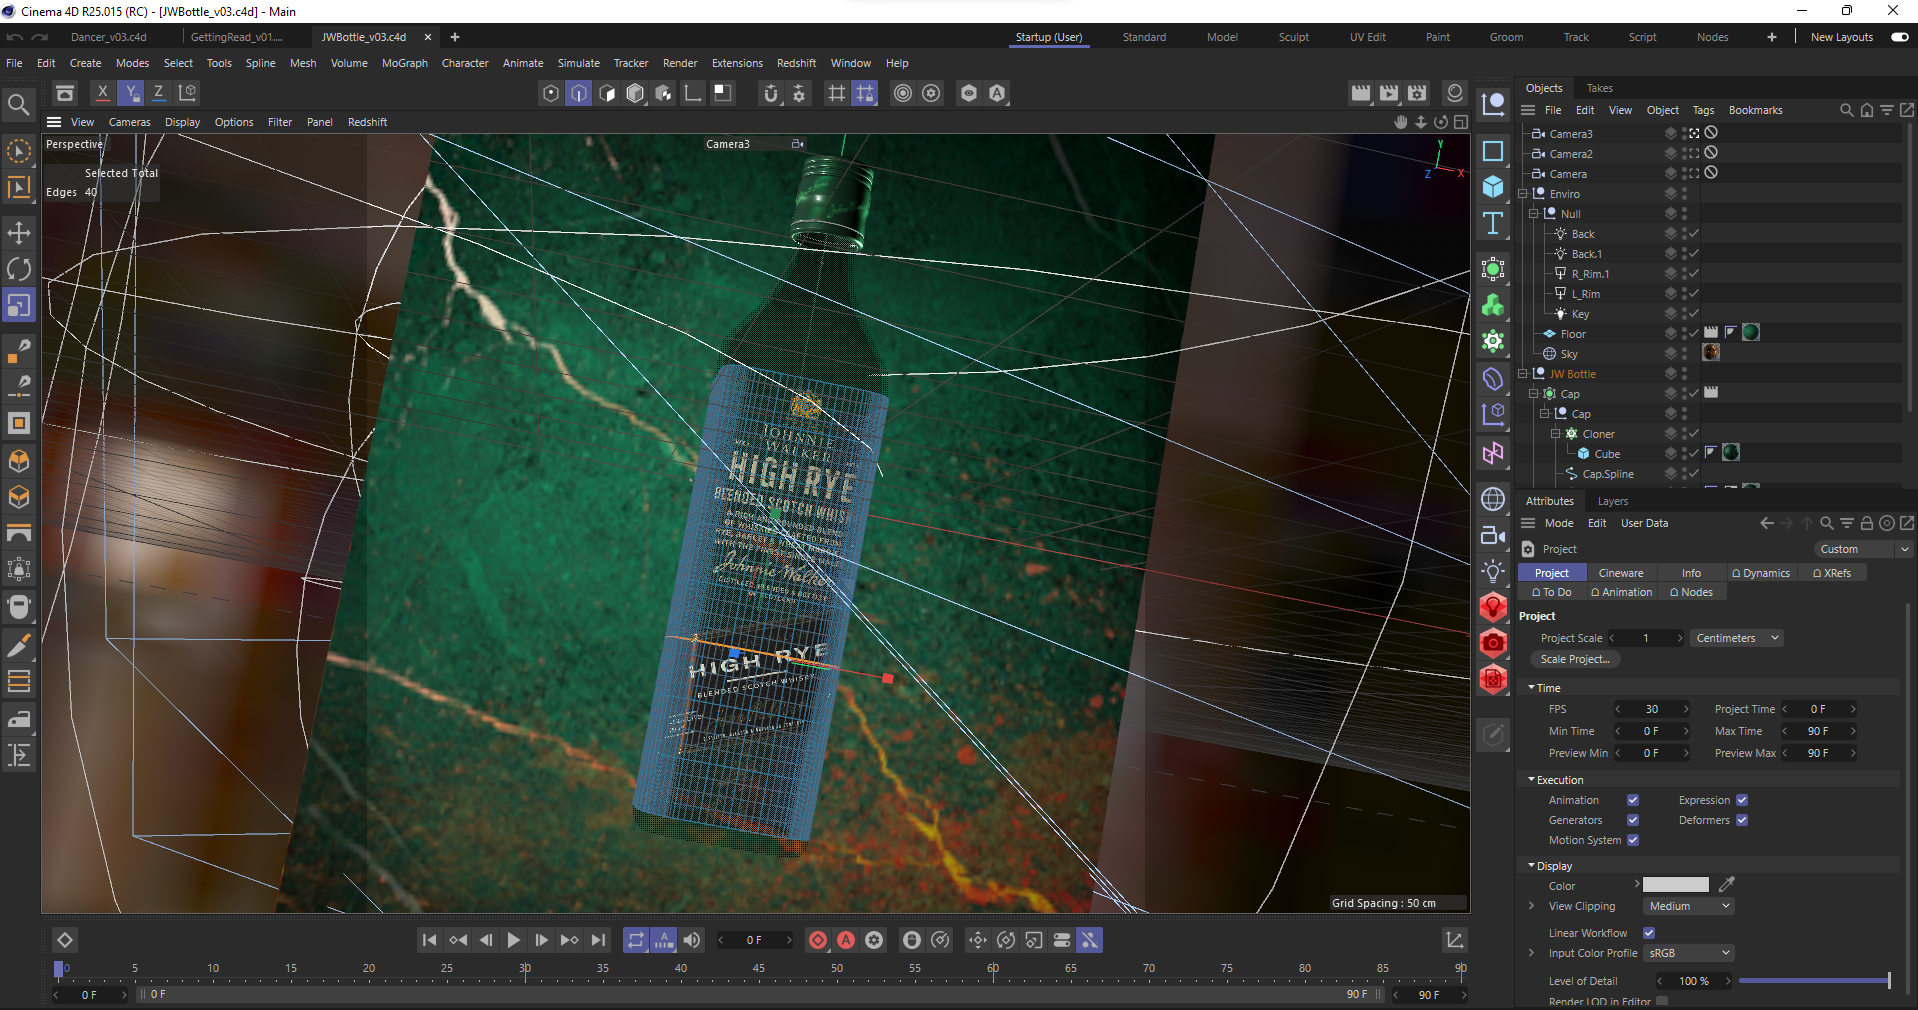
Task: Switch to Dancer_v03.c4d document tab
Action: (x=109, y=37)
